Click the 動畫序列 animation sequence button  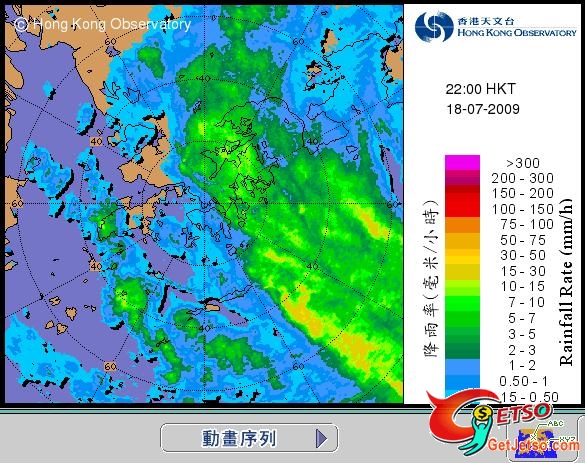point(249,438)
